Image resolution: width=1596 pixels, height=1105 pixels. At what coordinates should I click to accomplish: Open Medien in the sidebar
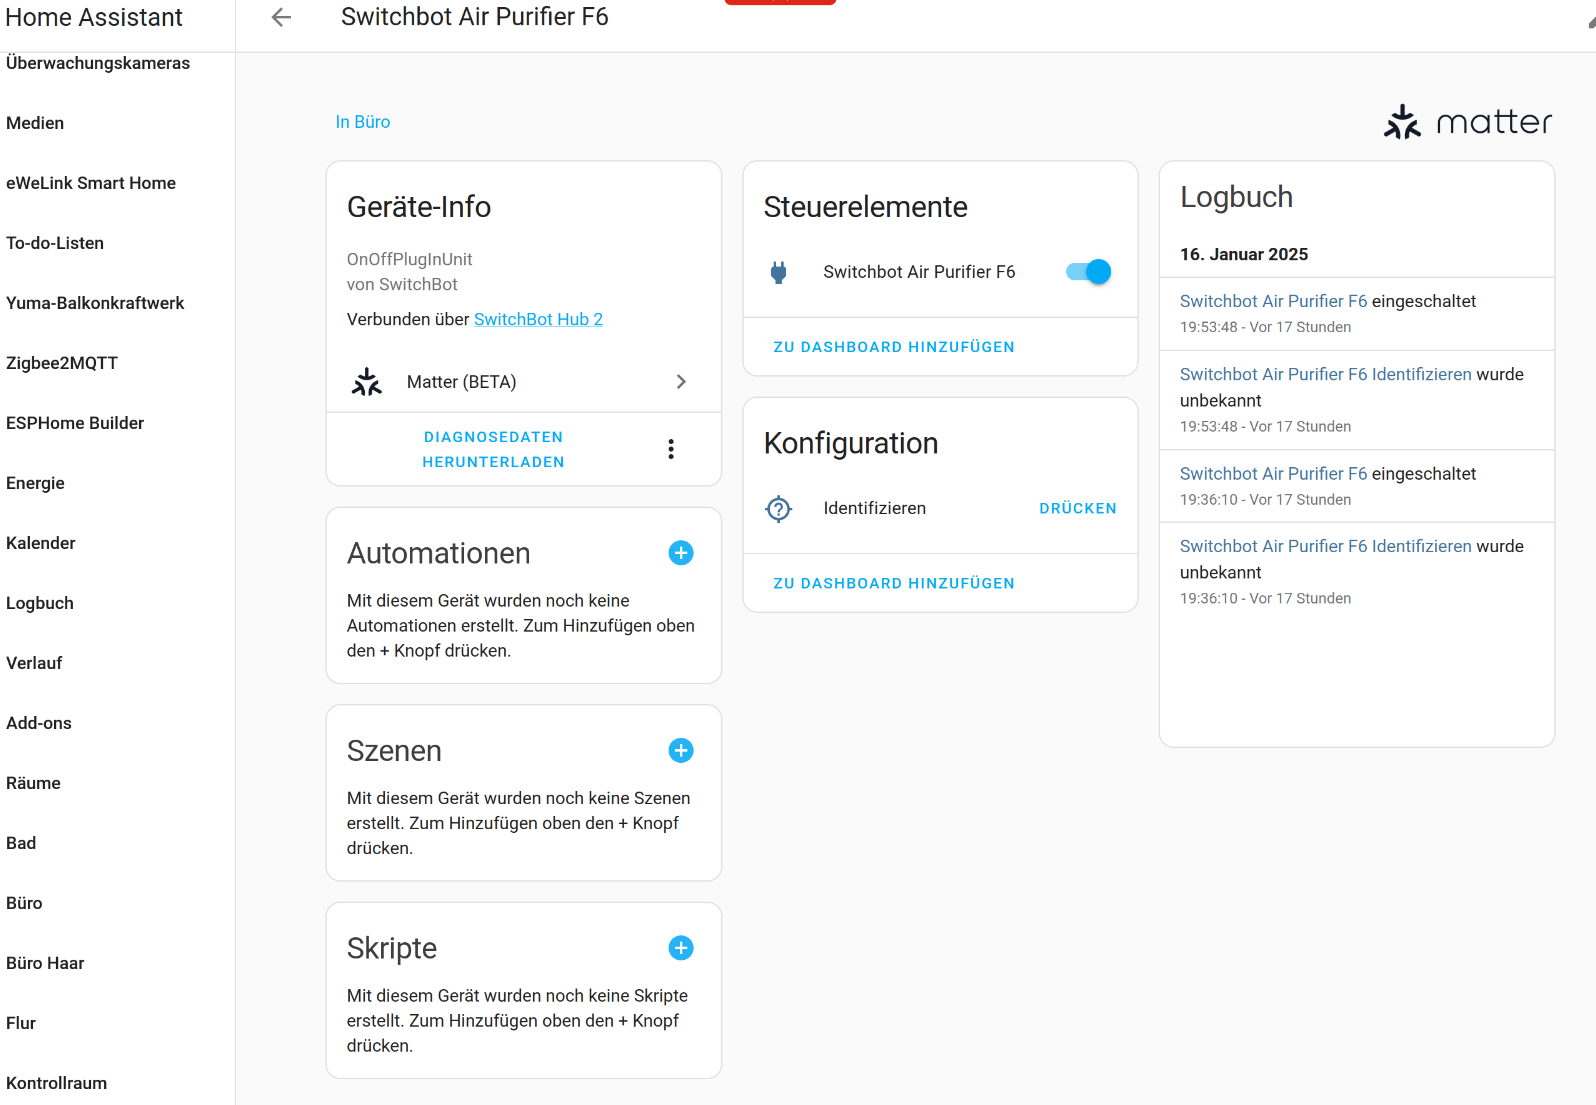click(x=35, y=123)
